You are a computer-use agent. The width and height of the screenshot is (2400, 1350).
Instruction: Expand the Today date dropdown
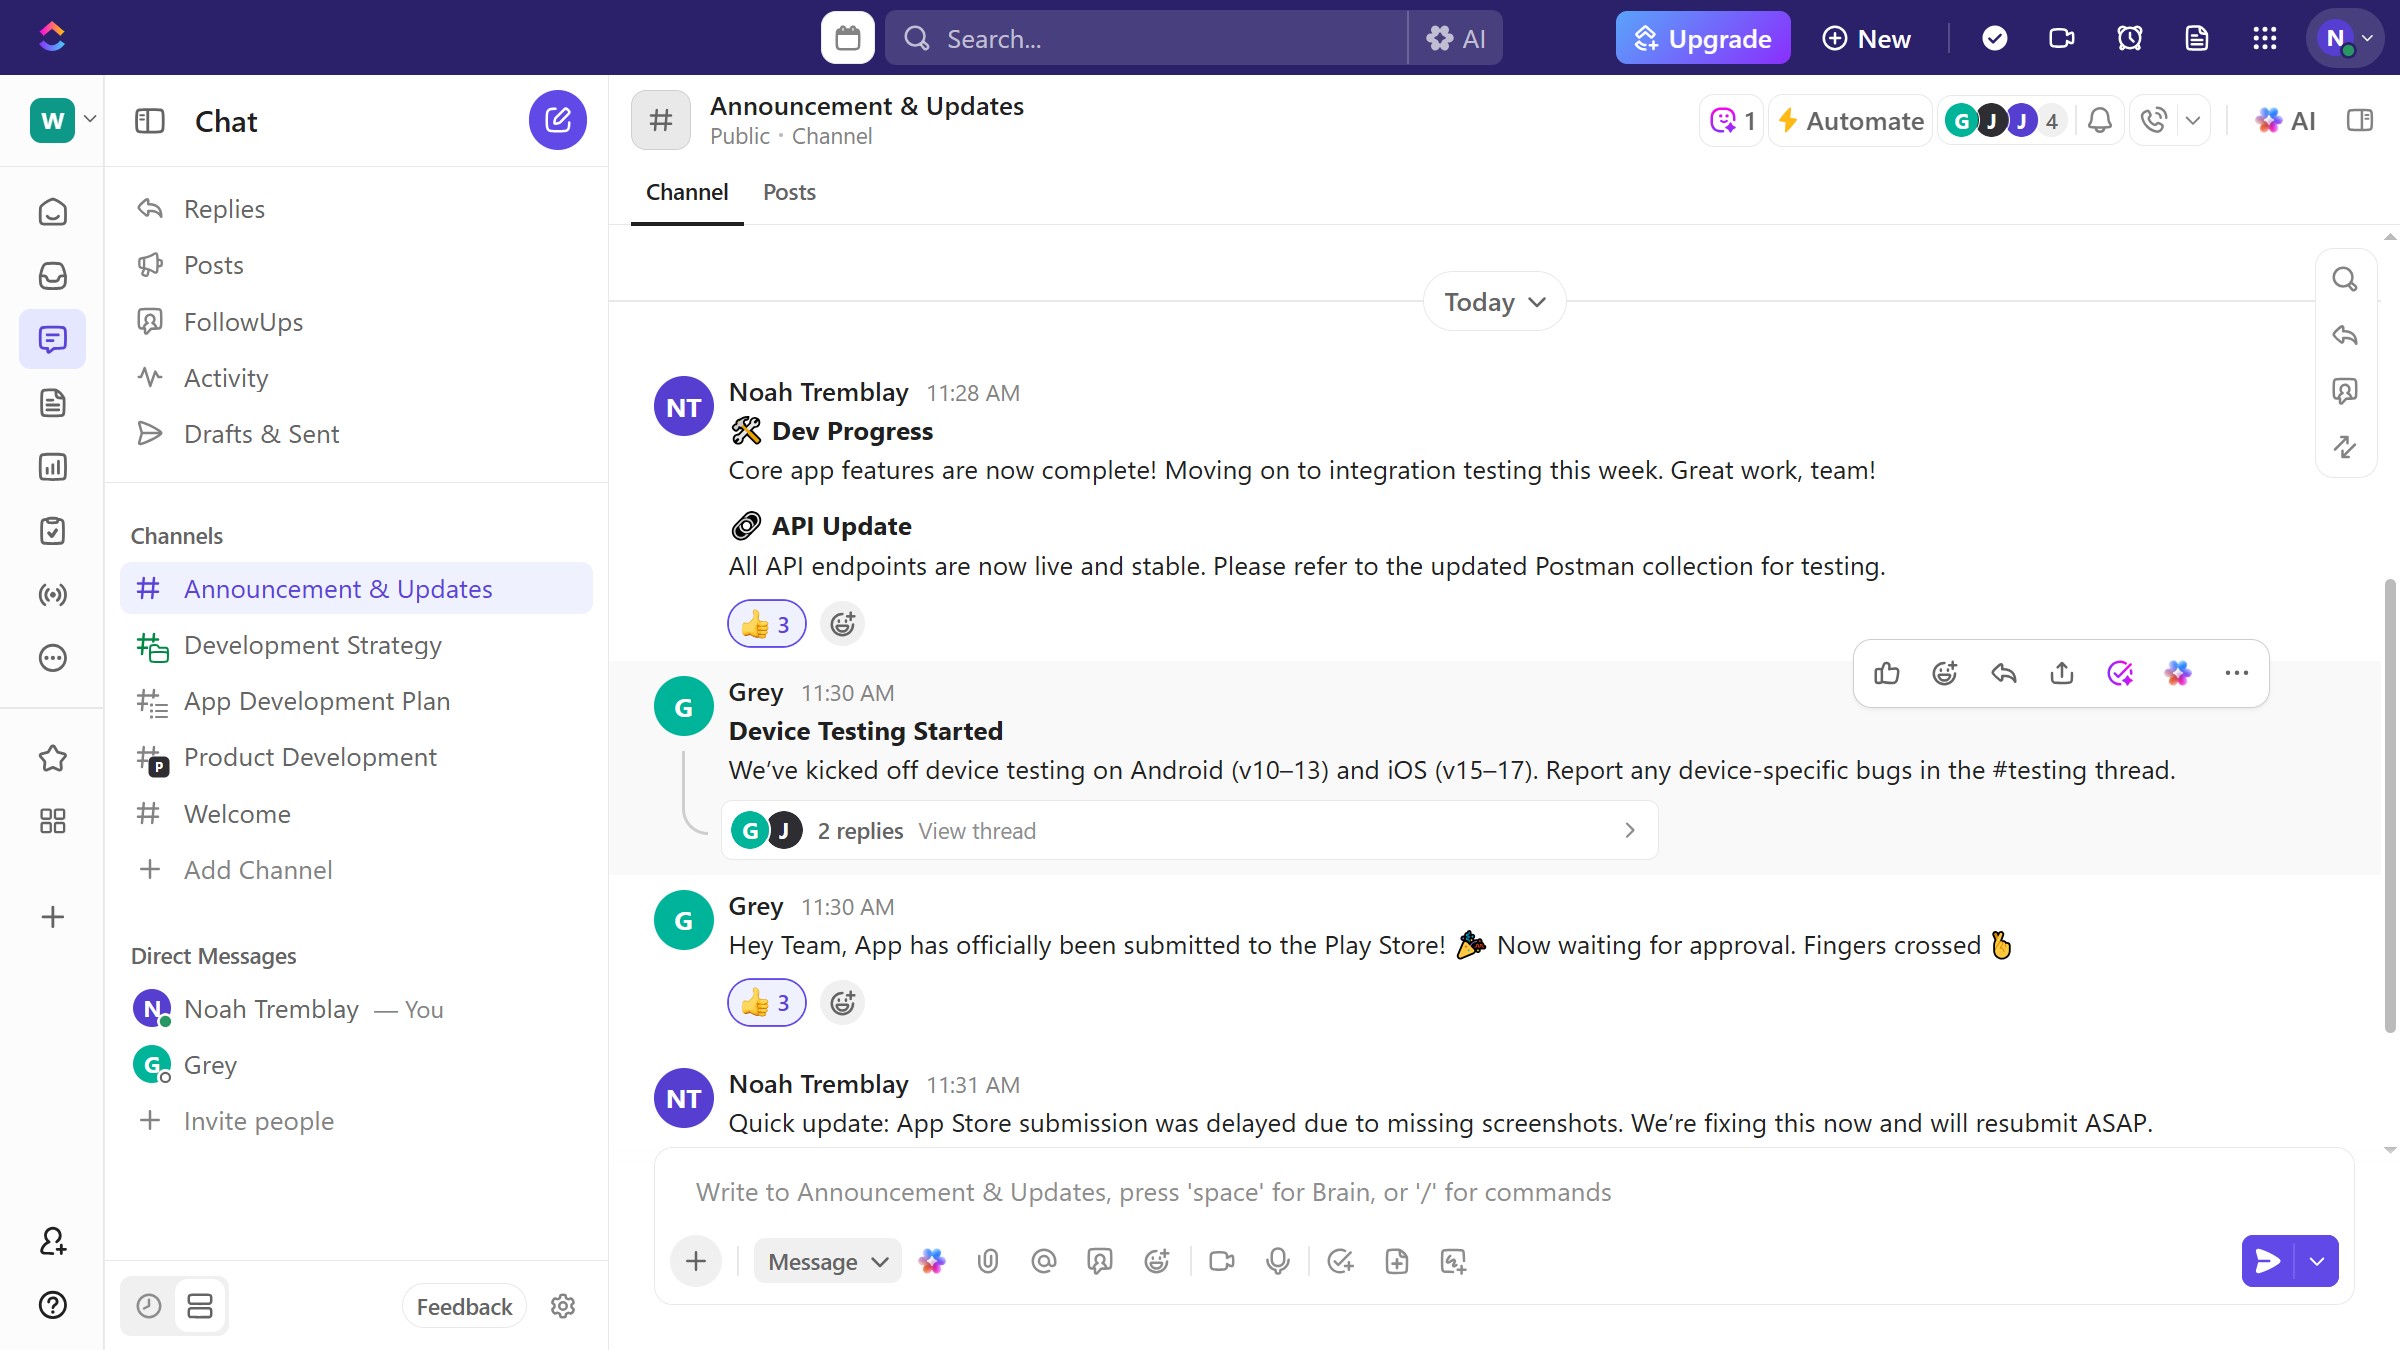[1494, 302]
